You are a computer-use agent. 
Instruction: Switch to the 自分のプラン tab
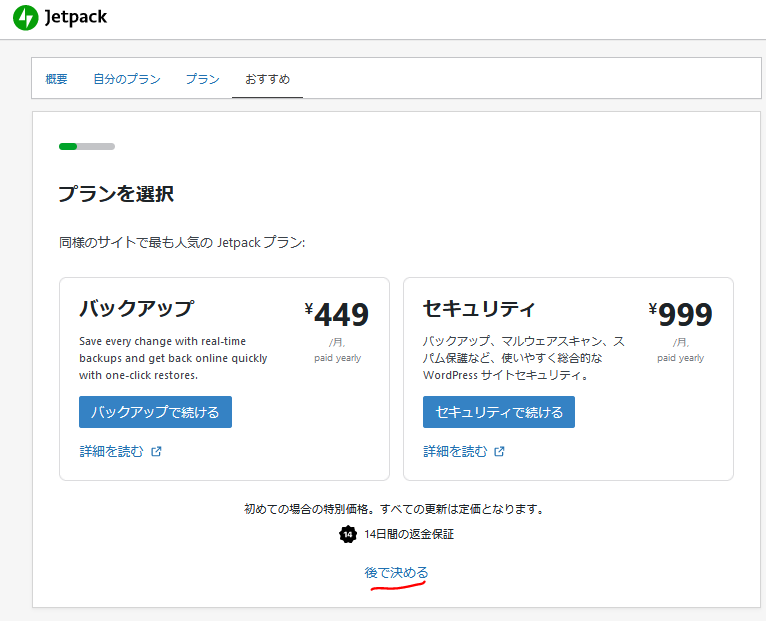coord(127,79)
